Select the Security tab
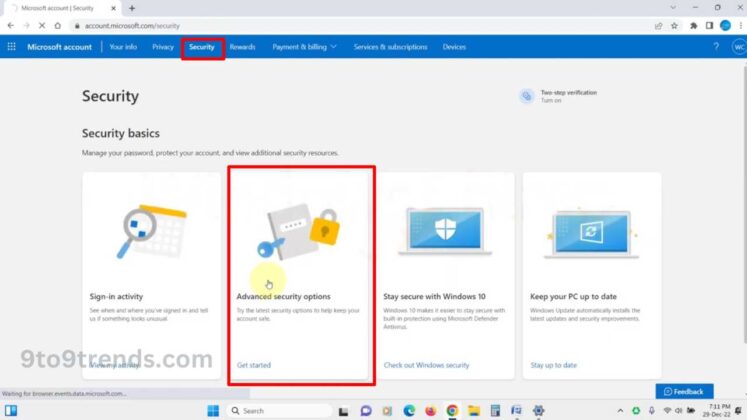747x420 pixels. tap(202, 47)
